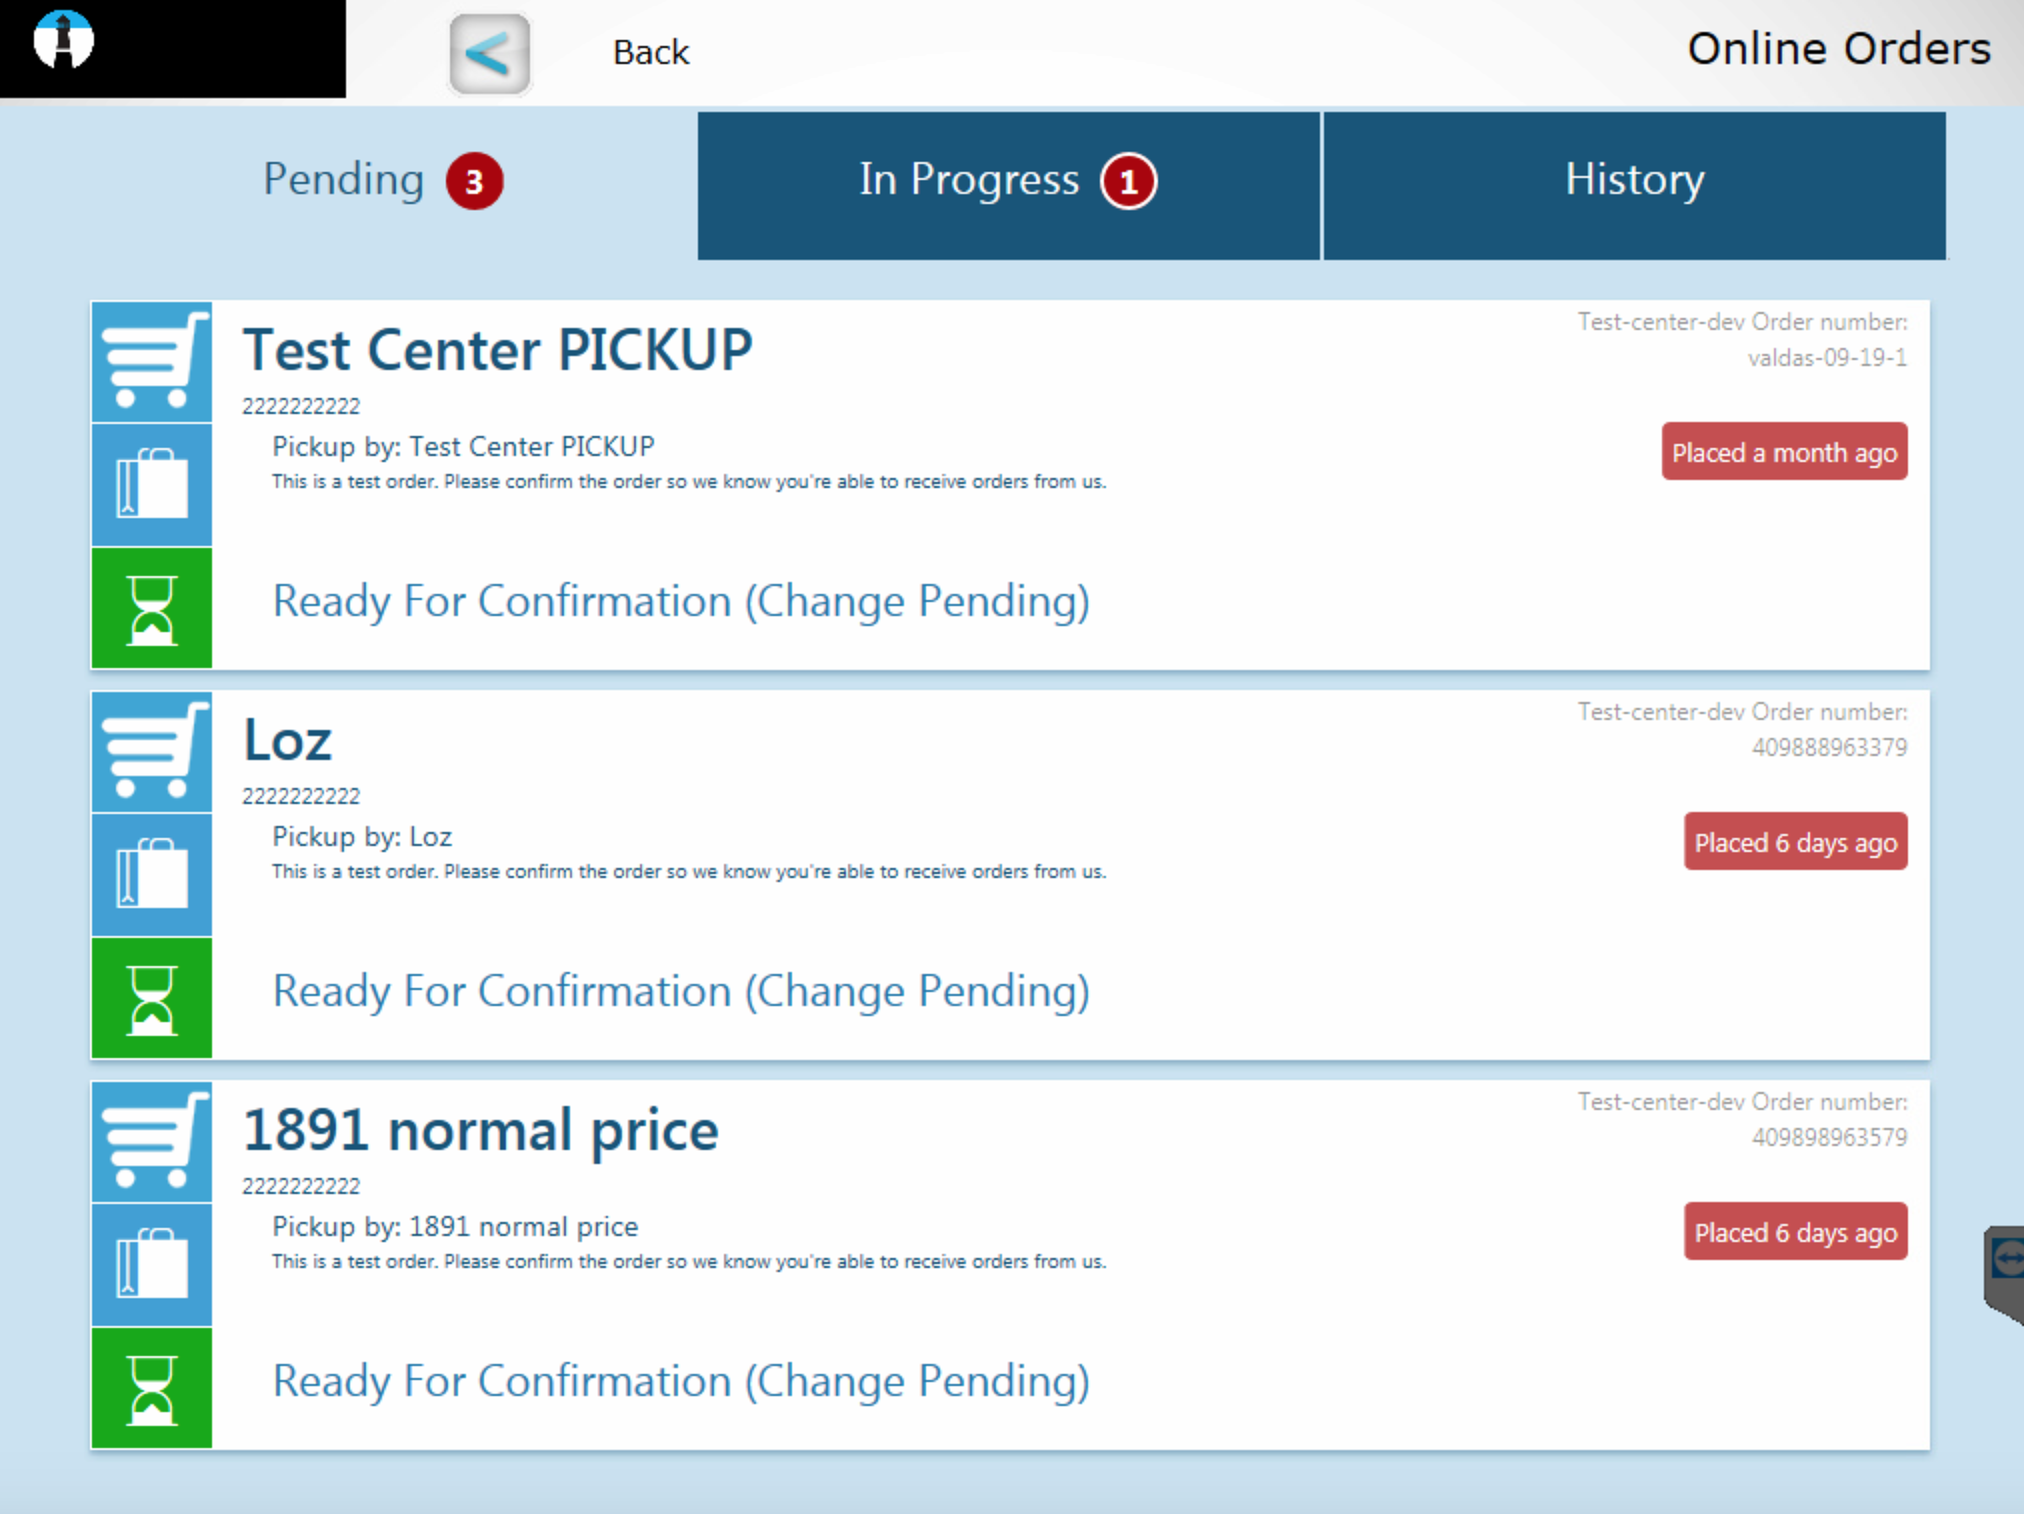Click the cart icon for Loz order

point(152,751)
